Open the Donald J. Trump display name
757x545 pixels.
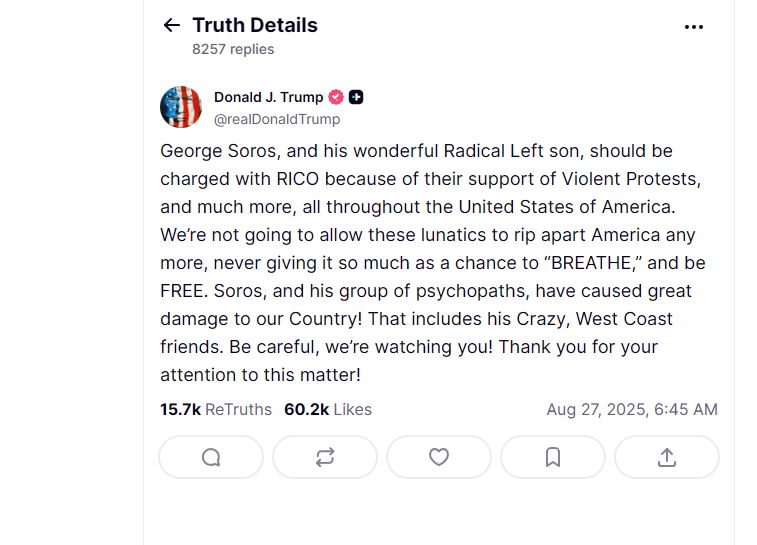[268, 97]
